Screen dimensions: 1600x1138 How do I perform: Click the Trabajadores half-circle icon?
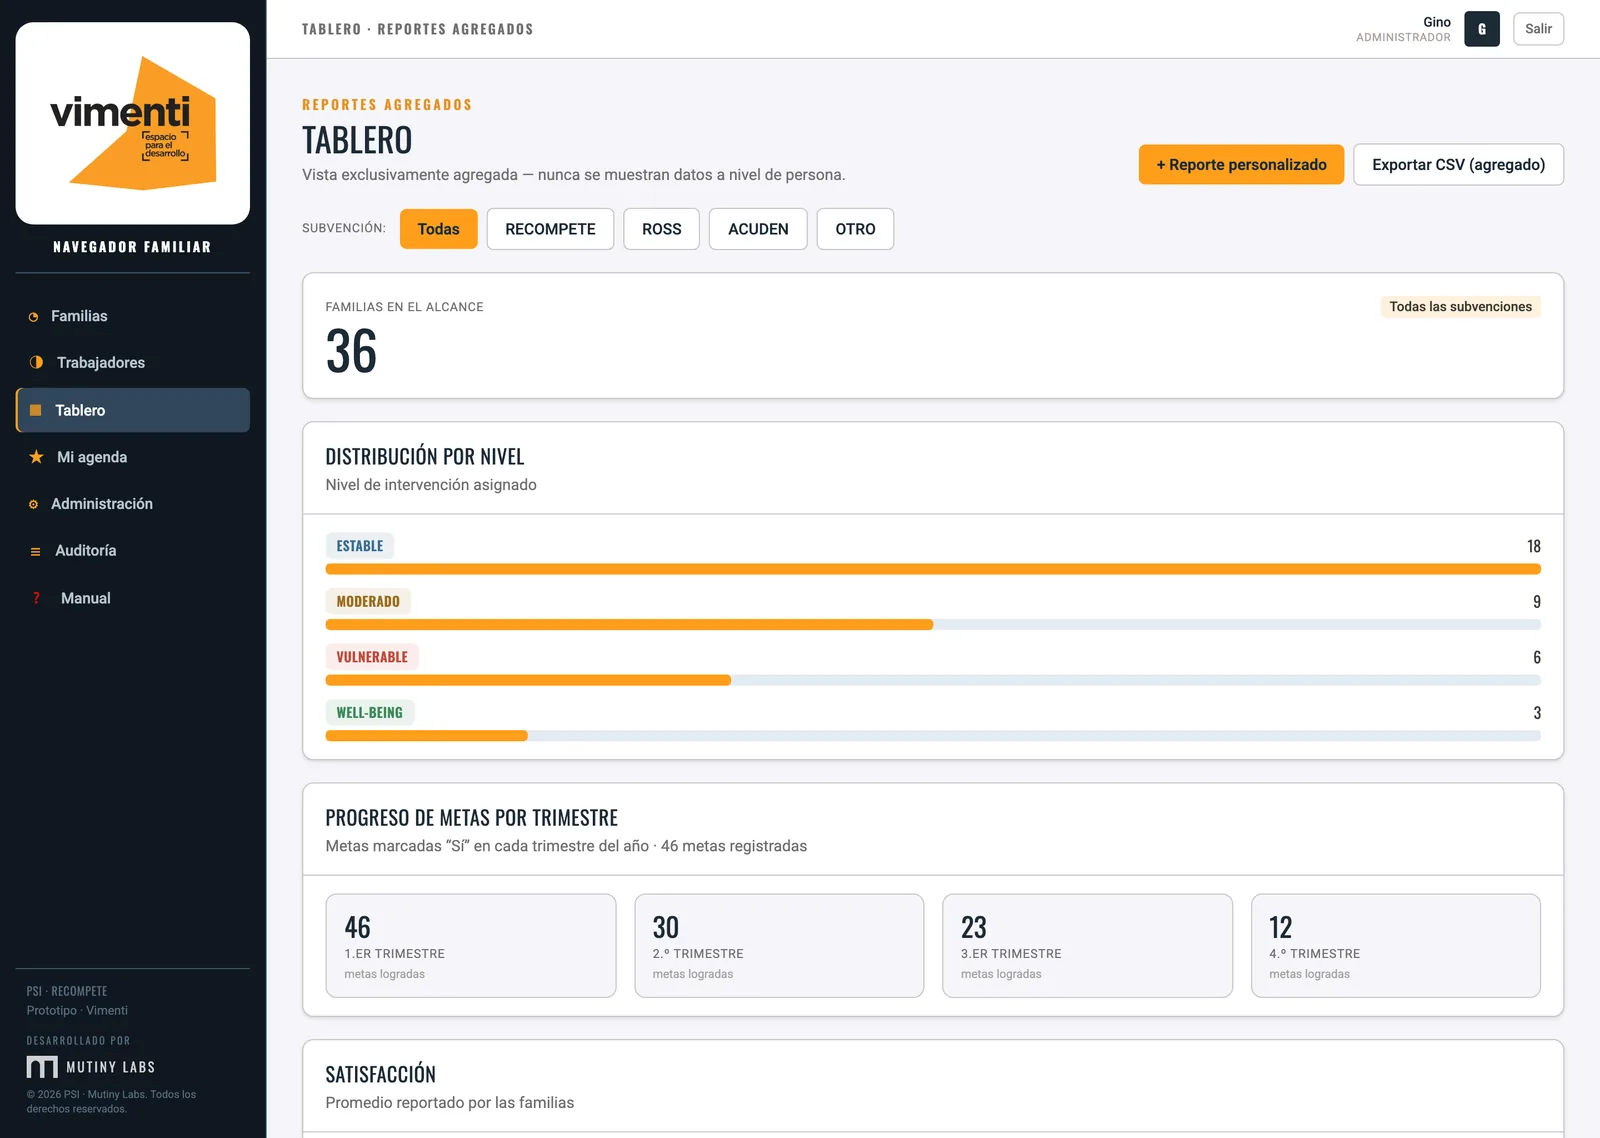(36, 362)
